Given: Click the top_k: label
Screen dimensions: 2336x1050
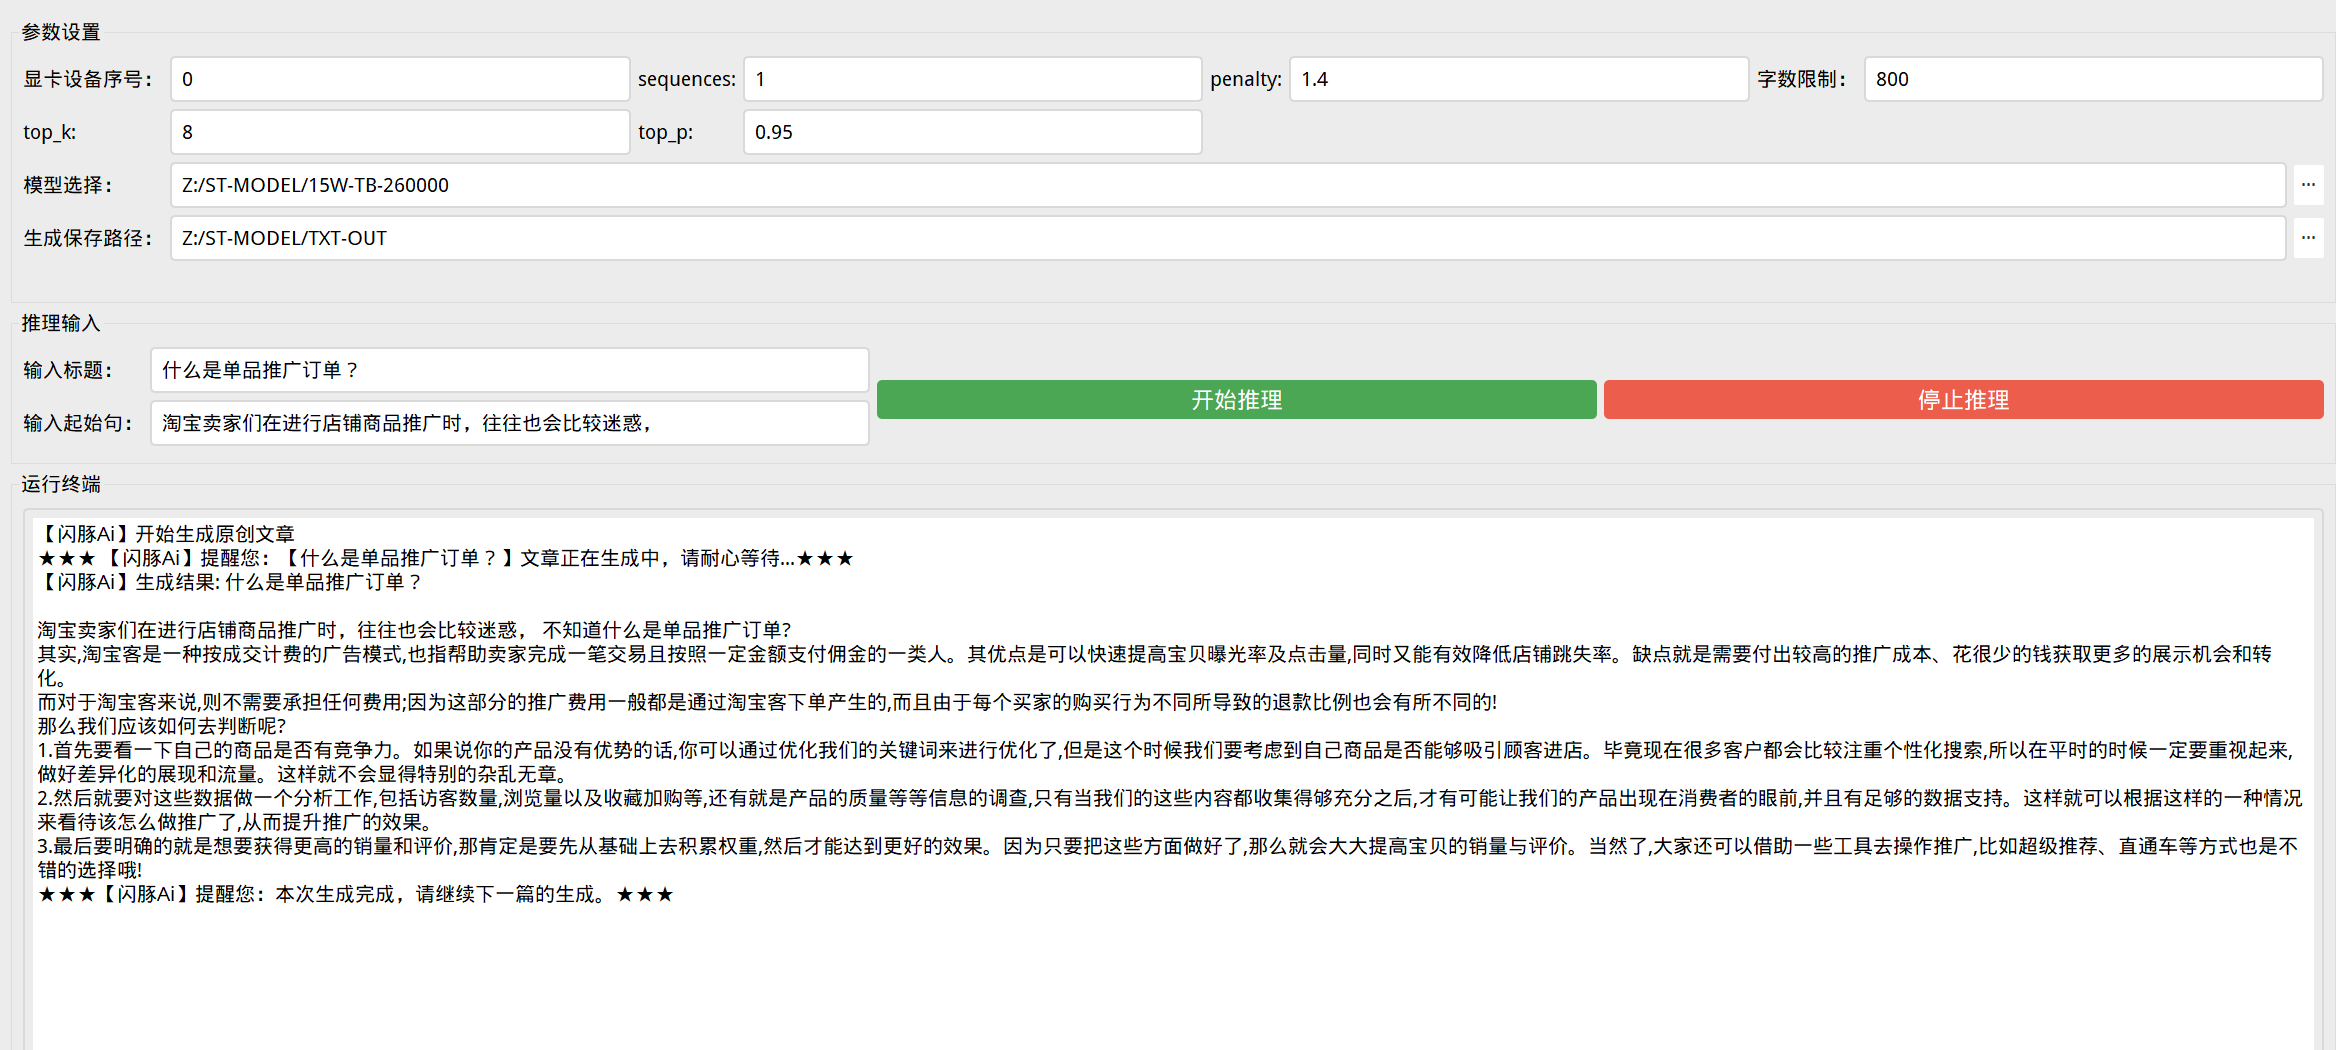Looking at the screenshot, I should click(50, 132).
